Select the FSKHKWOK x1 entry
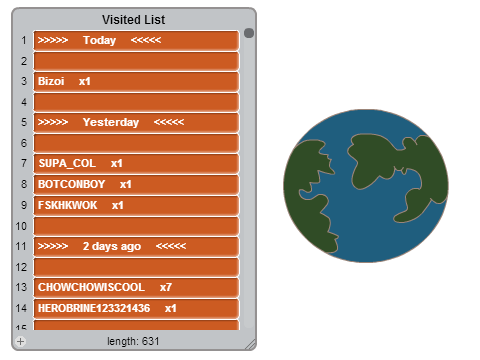Screen dimensions: 480x360 click(x=136, y=205)
